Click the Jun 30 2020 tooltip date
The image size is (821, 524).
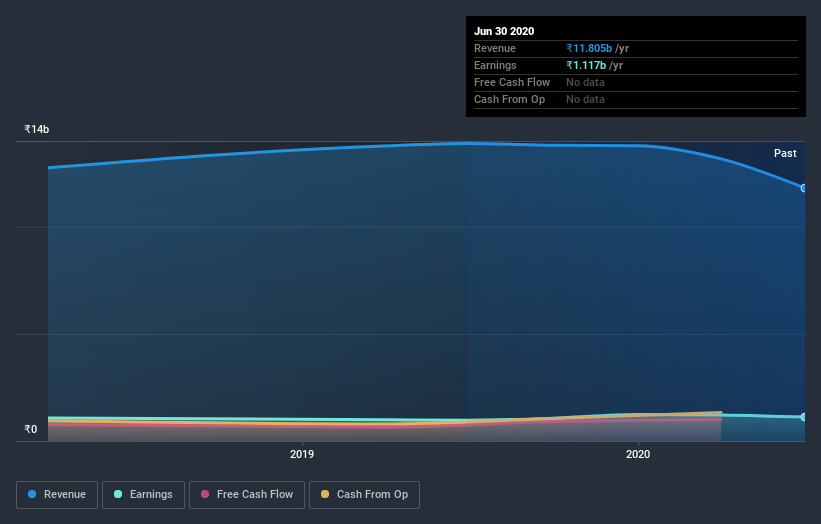504,31
